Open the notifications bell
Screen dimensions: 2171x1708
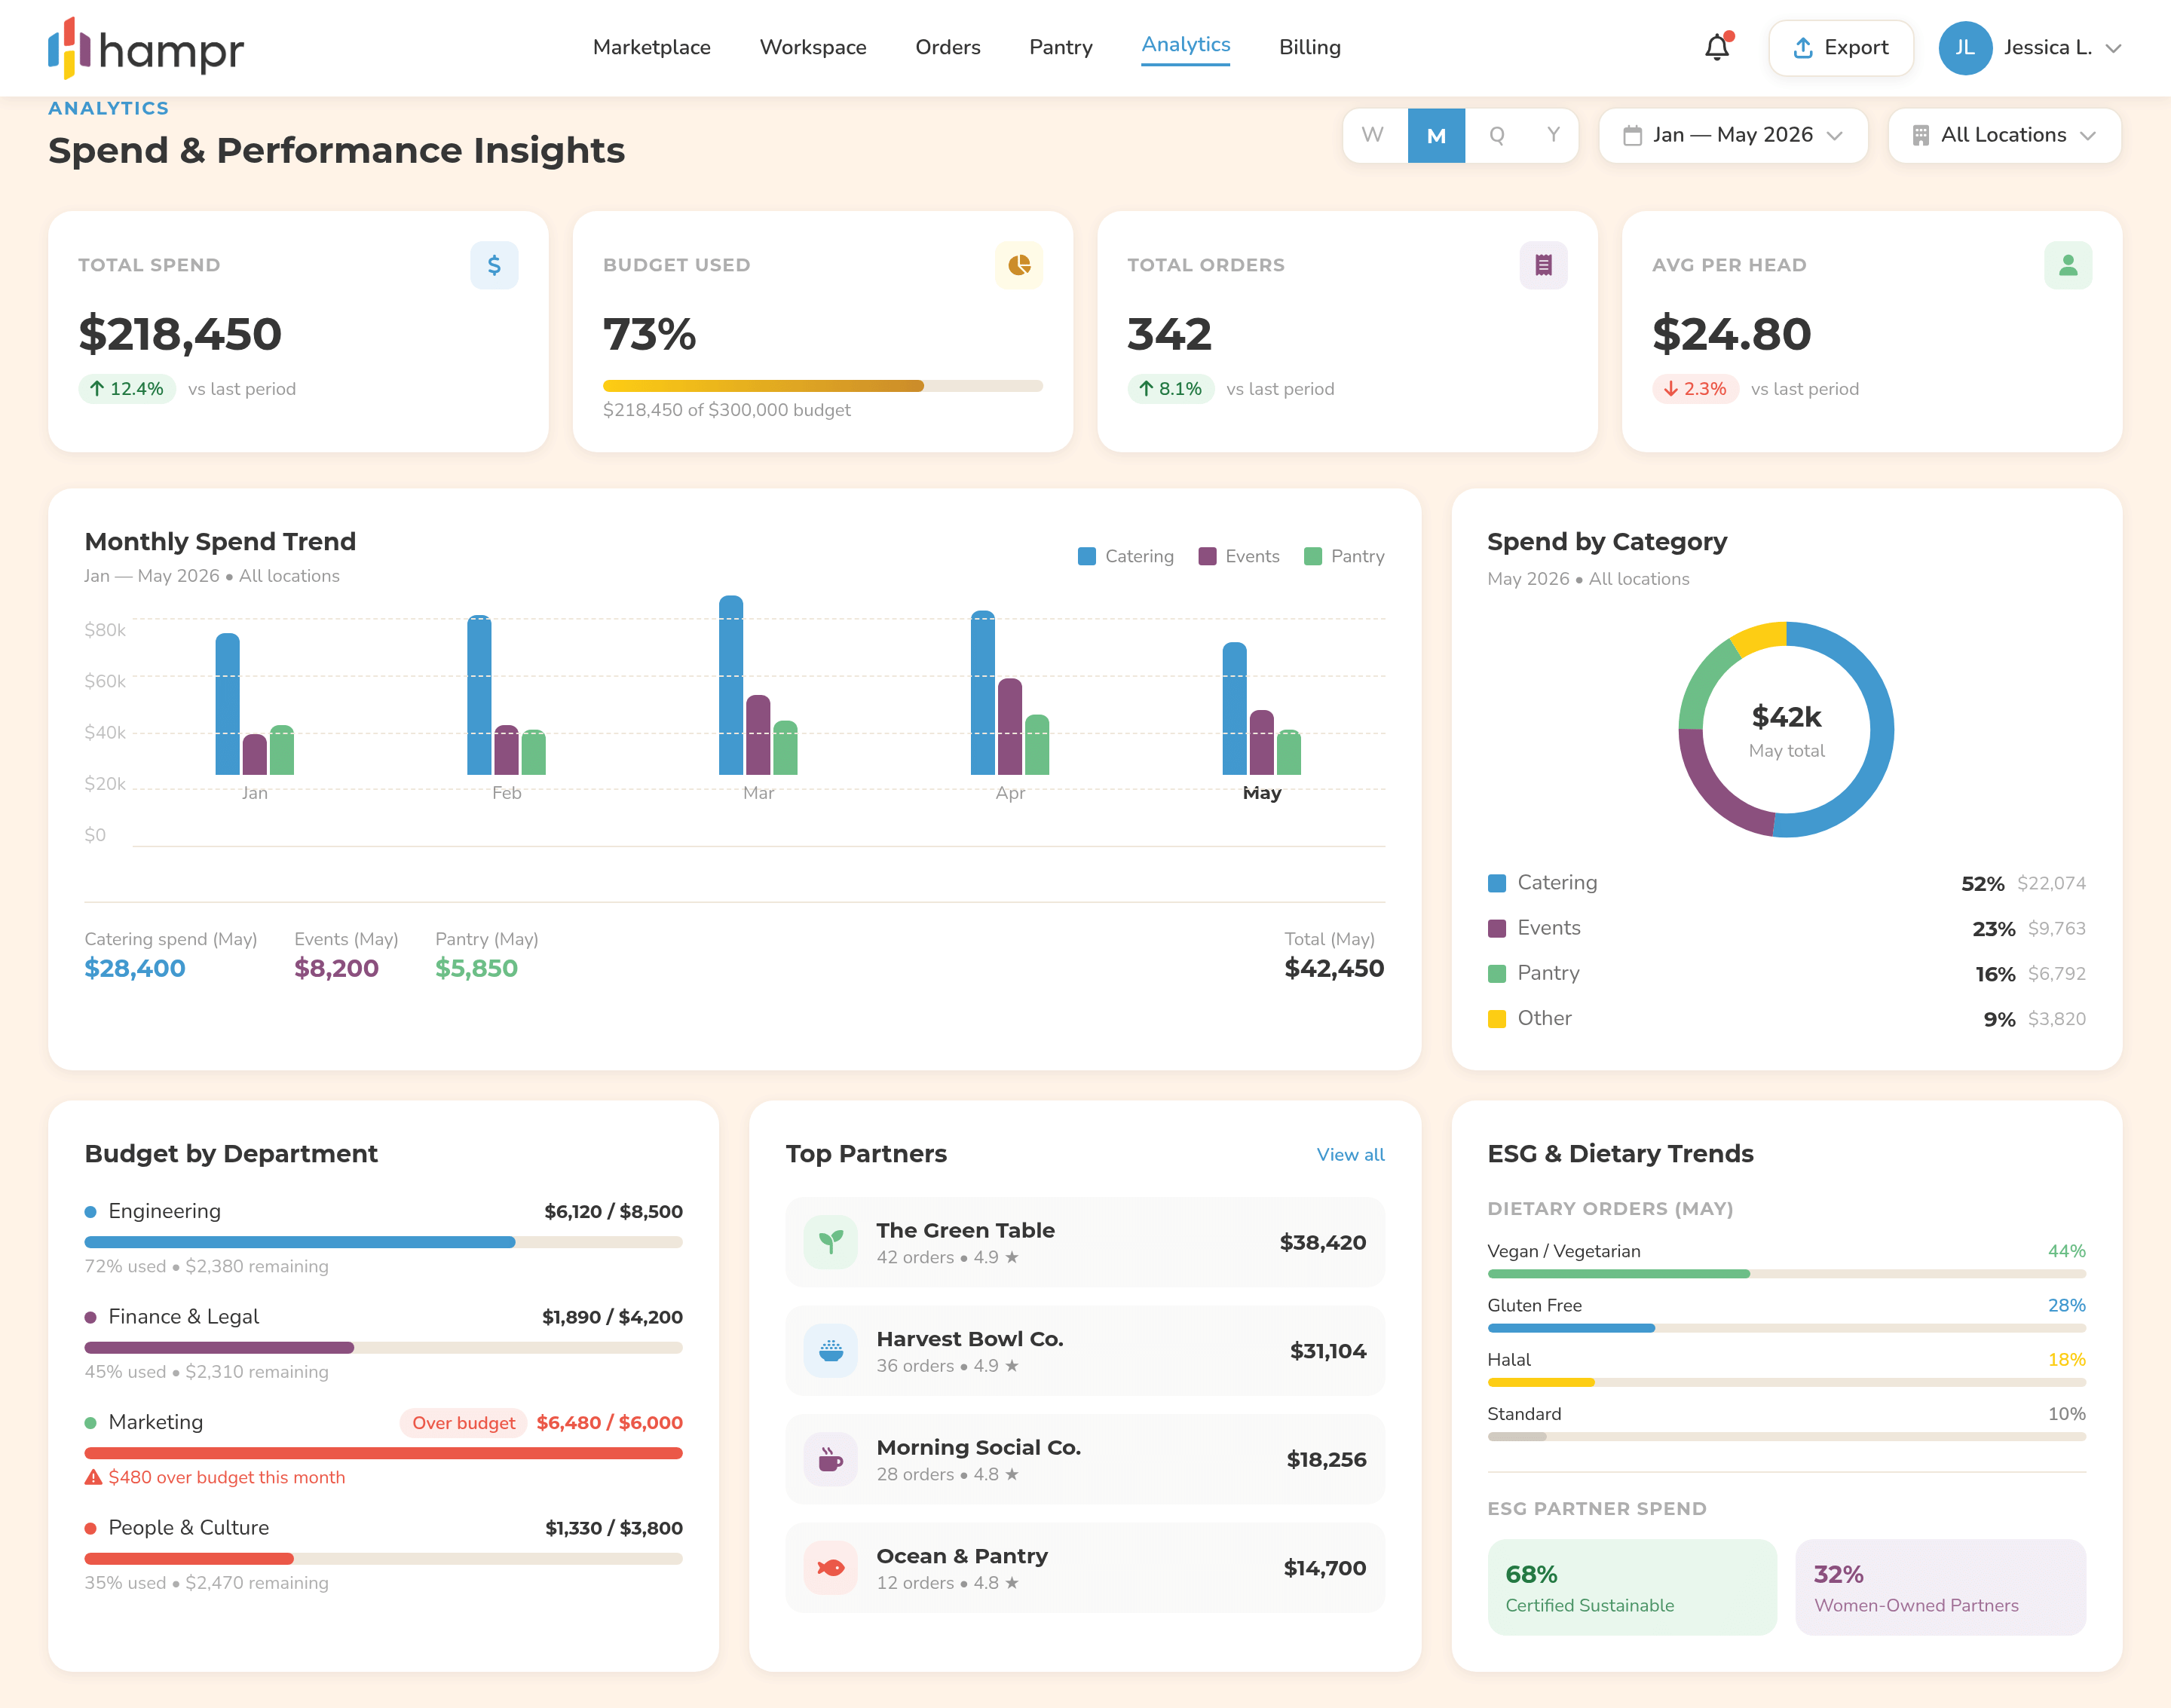pos(1717,47)
